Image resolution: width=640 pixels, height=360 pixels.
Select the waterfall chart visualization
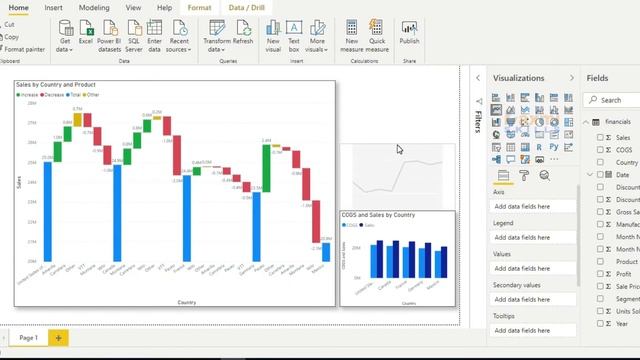pyautogui.click(x=496, y=122)
